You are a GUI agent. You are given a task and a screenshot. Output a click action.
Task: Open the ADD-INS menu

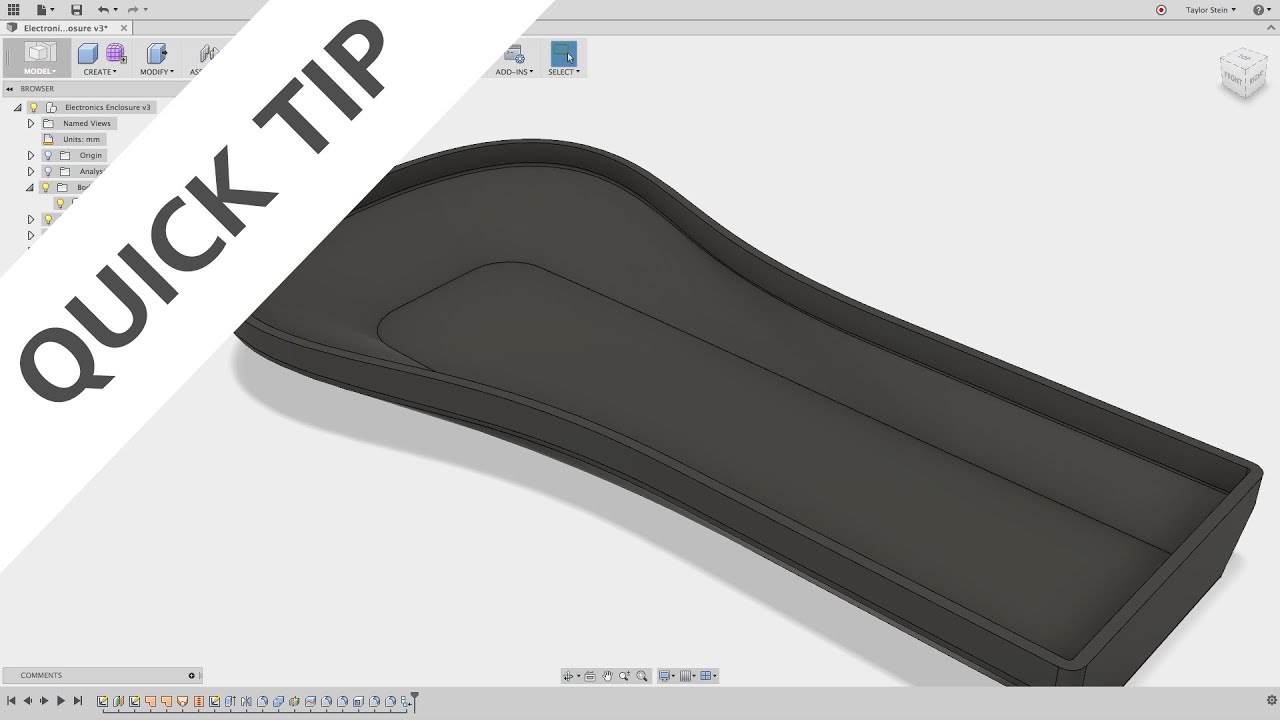[514, 72]
